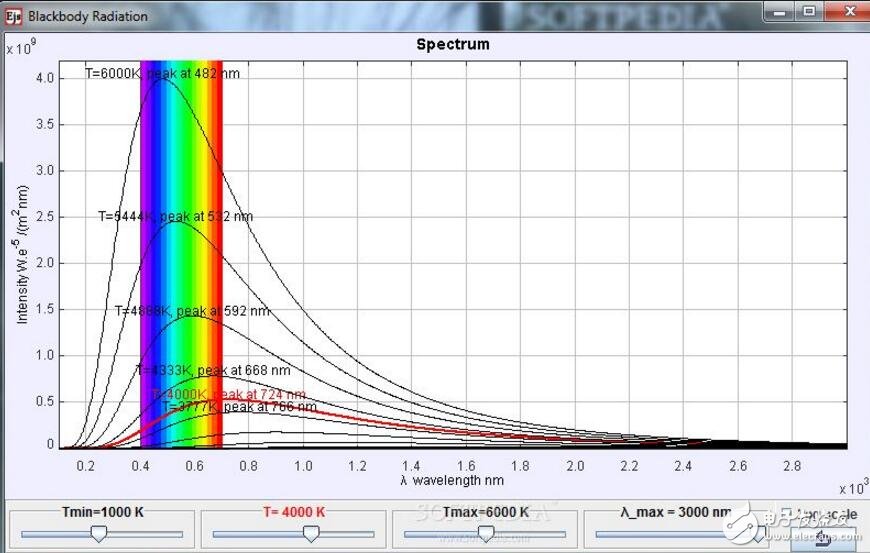Click the Tmax=6000 K slider thumb

(485, 535)
